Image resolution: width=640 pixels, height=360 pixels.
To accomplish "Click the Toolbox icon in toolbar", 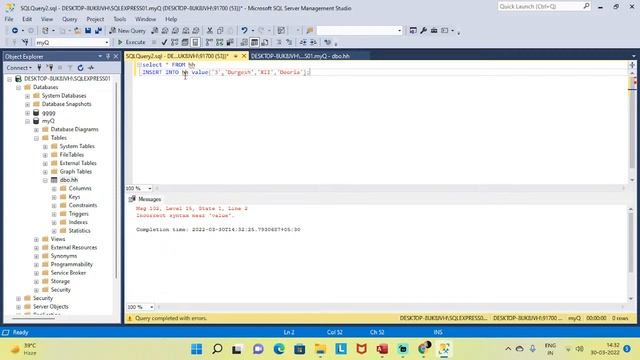I will [434, 31].
